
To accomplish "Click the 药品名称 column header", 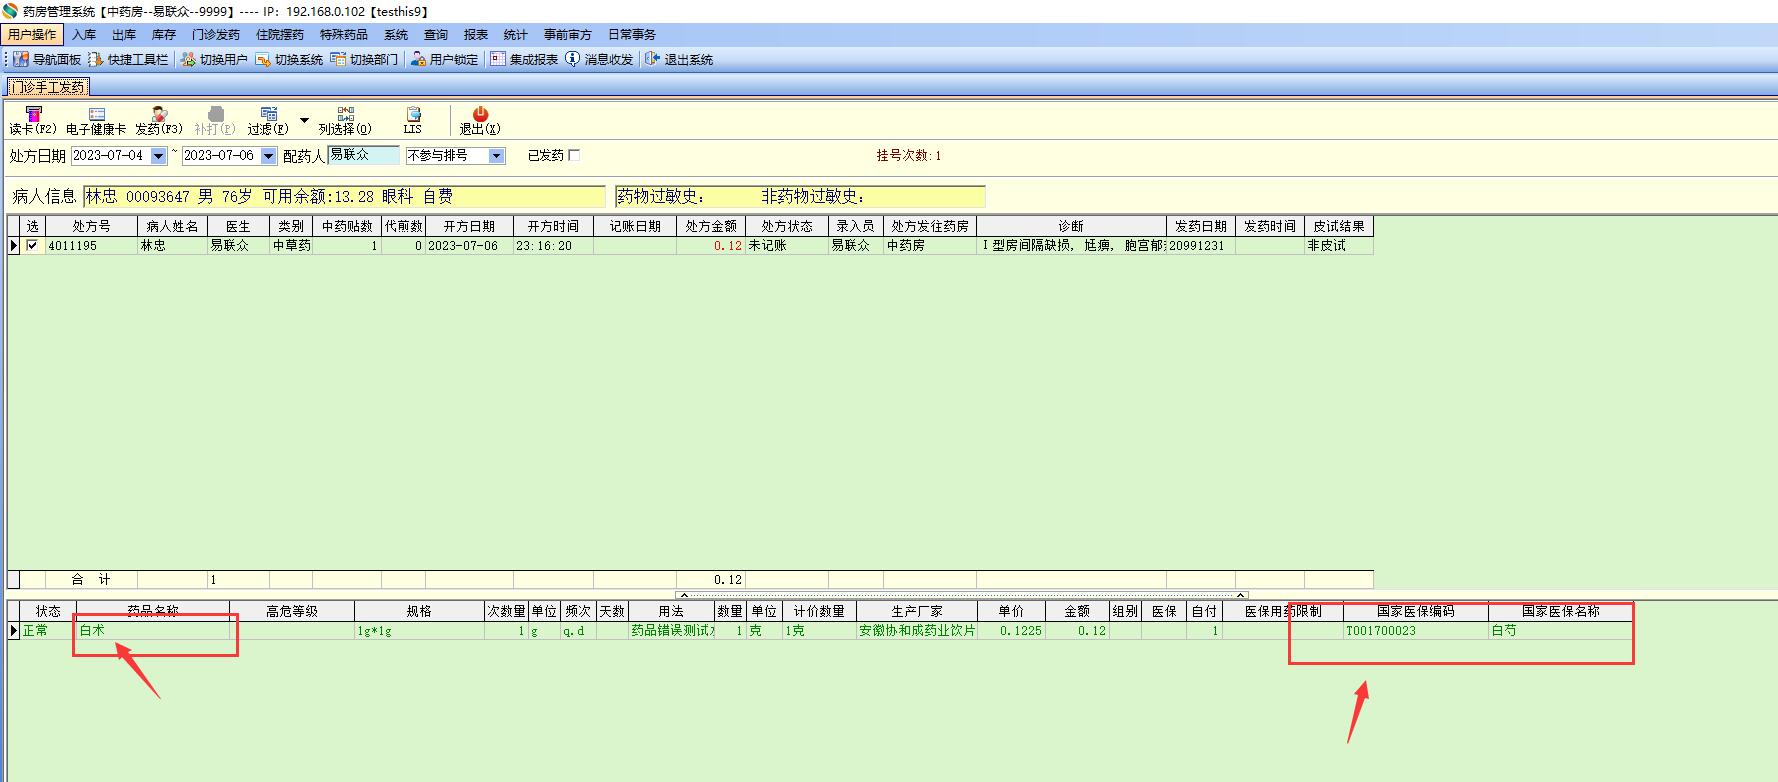I will (153, 611).
